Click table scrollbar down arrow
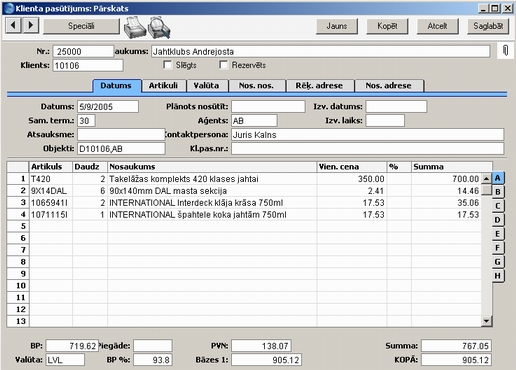 pyautogui.click(x=487, y=321)
